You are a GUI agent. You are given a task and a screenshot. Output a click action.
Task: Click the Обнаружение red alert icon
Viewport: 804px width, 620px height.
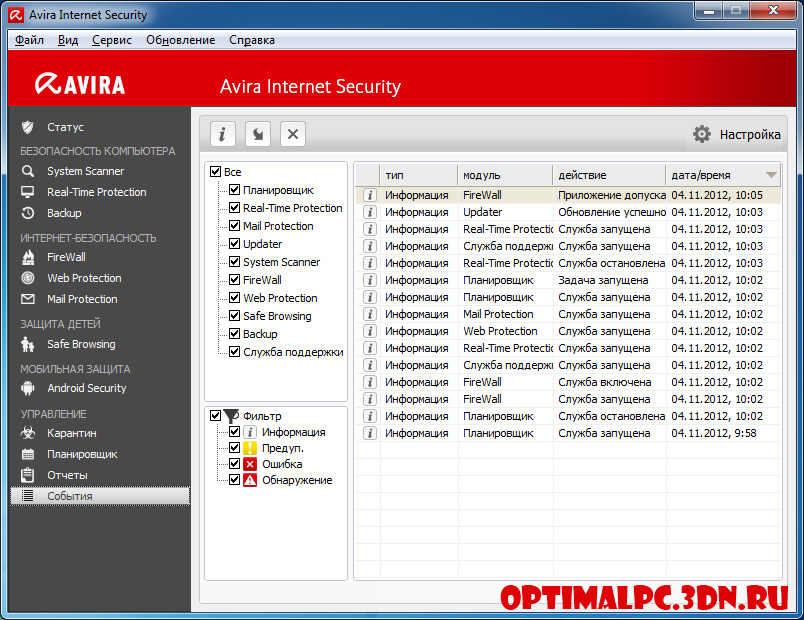[x=250, y=480]
